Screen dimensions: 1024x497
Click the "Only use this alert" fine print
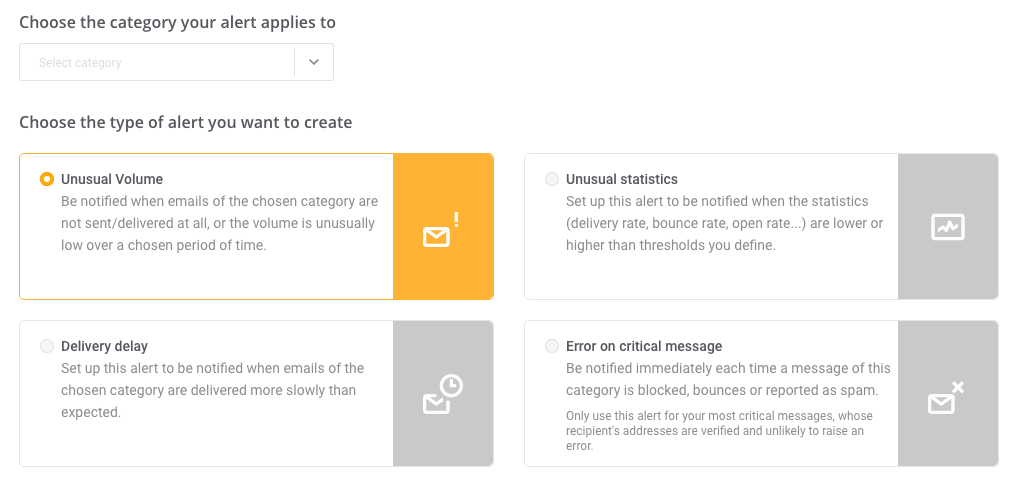coord(719,431)
